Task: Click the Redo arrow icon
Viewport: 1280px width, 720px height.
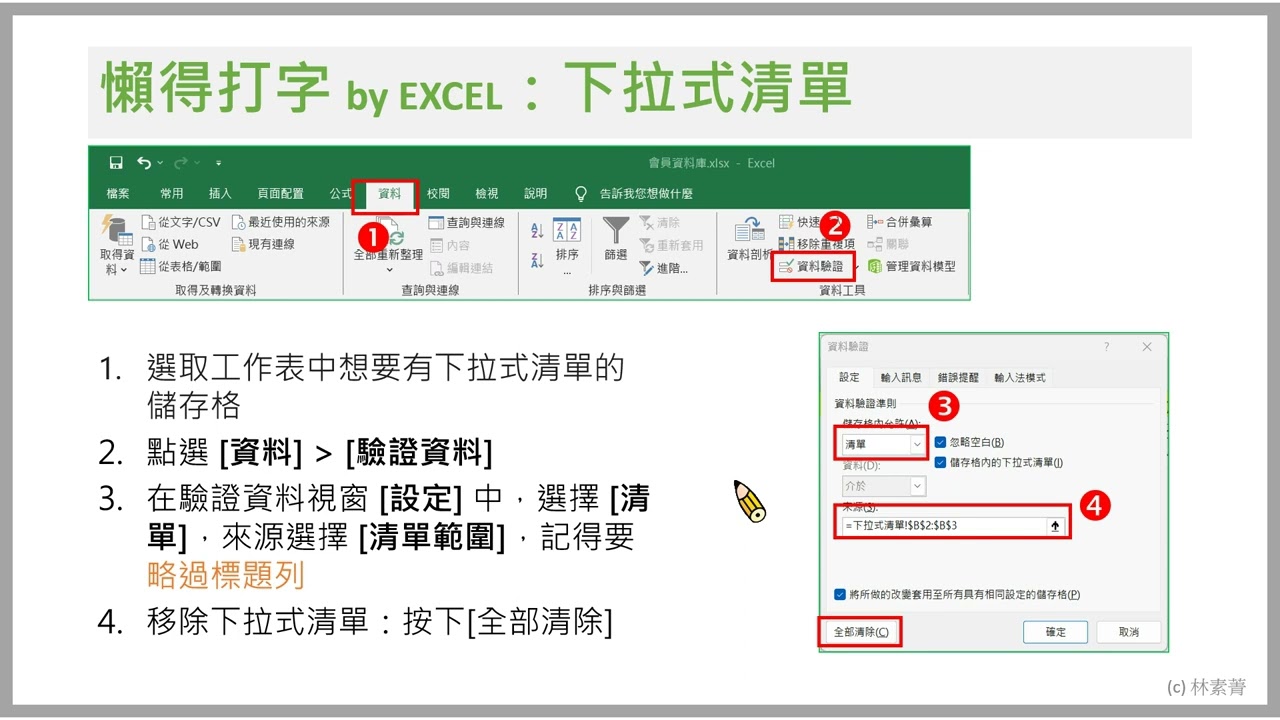Action: pos(181,163)
